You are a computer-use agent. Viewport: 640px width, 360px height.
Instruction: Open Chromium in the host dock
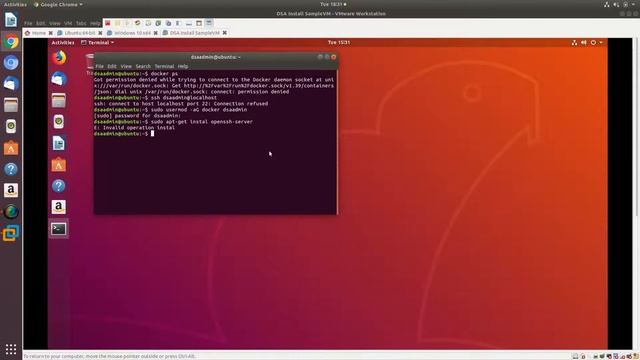click(x=11, y=62)
